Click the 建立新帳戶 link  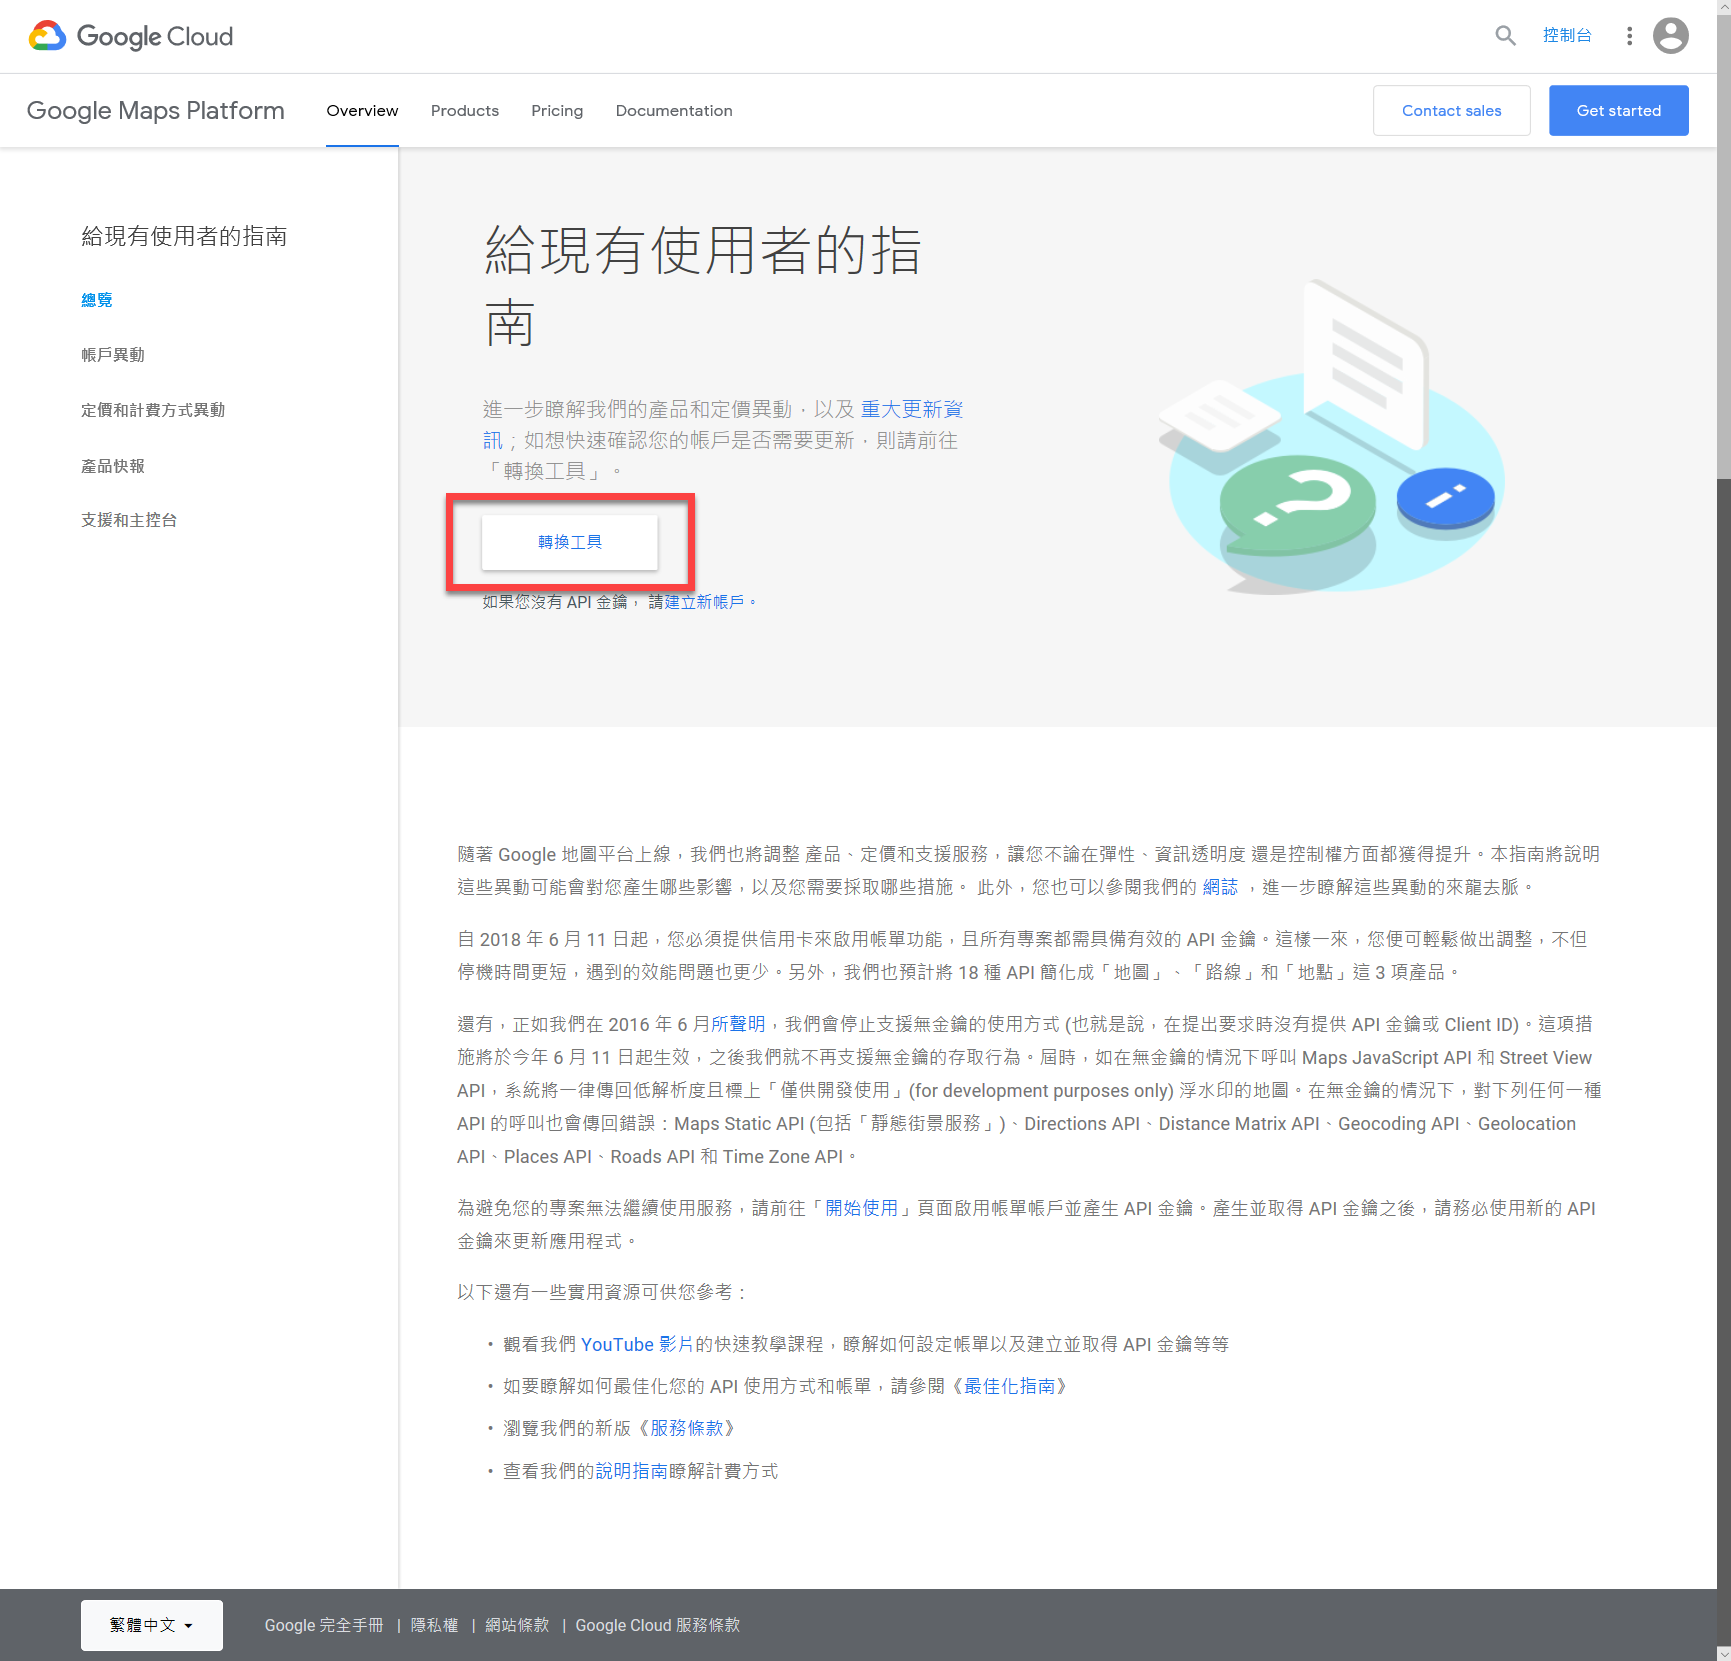704,602
